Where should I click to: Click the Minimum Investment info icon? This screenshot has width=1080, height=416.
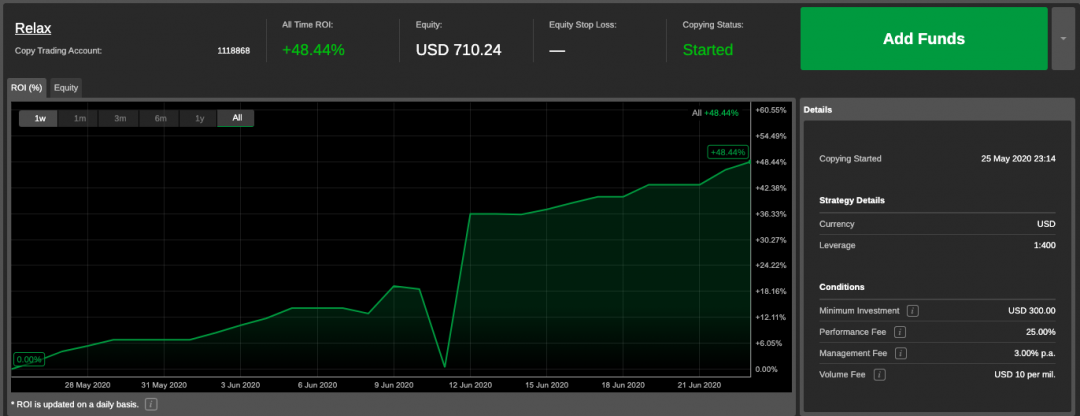point(912,311)
